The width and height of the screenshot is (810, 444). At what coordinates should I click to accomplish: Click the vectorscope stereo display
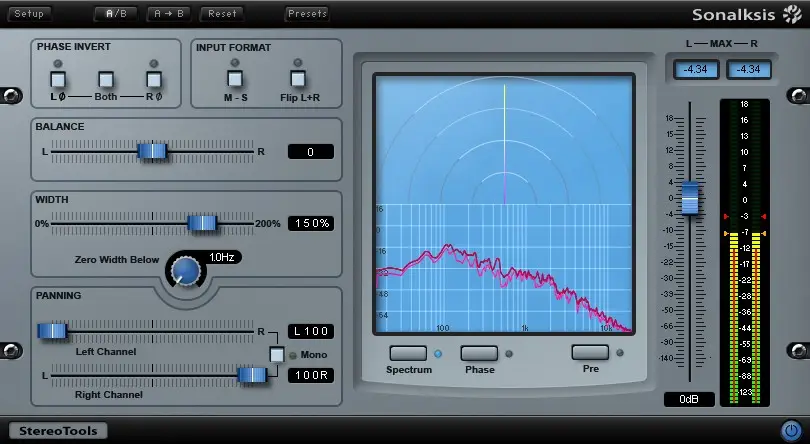click(x=504, y=140)
